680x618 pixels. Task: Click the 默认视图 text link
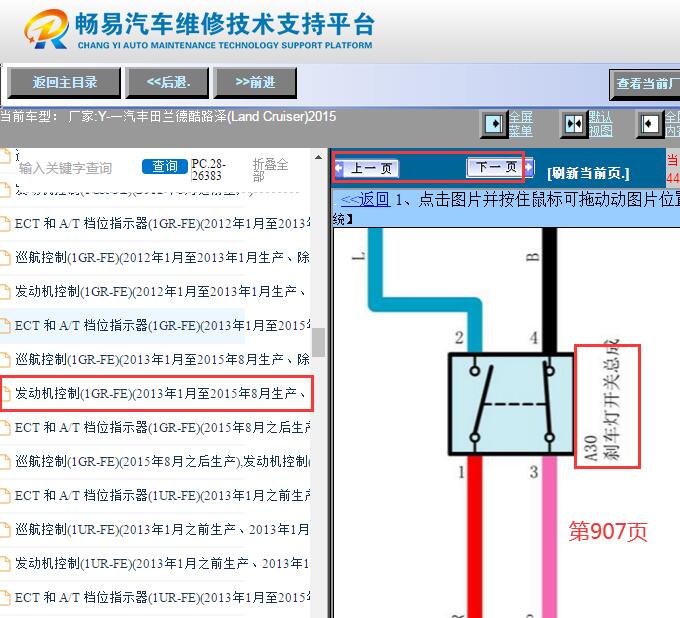click(600, 124)
